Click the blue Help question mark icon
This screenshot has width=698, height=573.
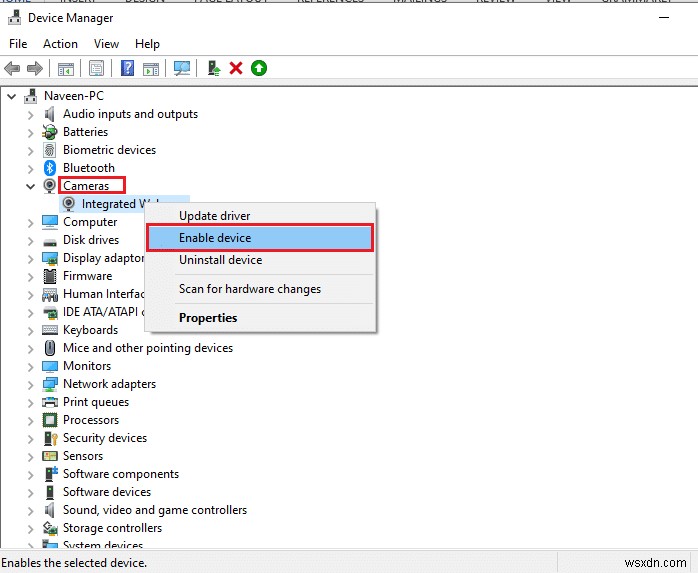(127, 69)
